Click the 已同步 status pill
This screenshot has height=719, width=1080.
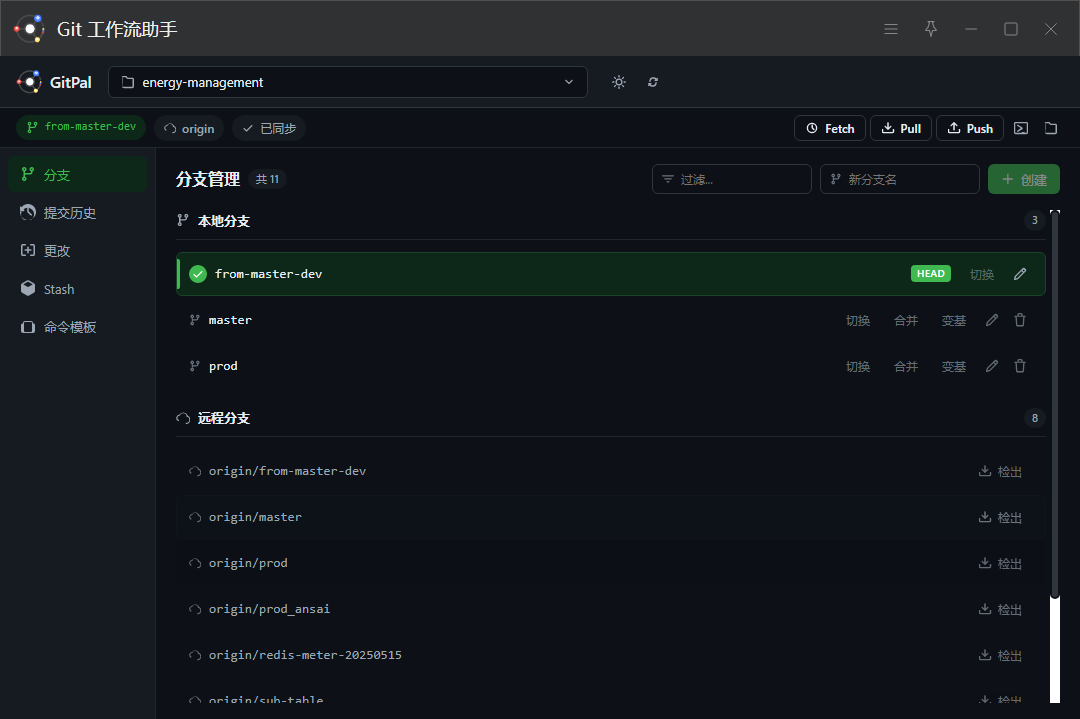269,128
